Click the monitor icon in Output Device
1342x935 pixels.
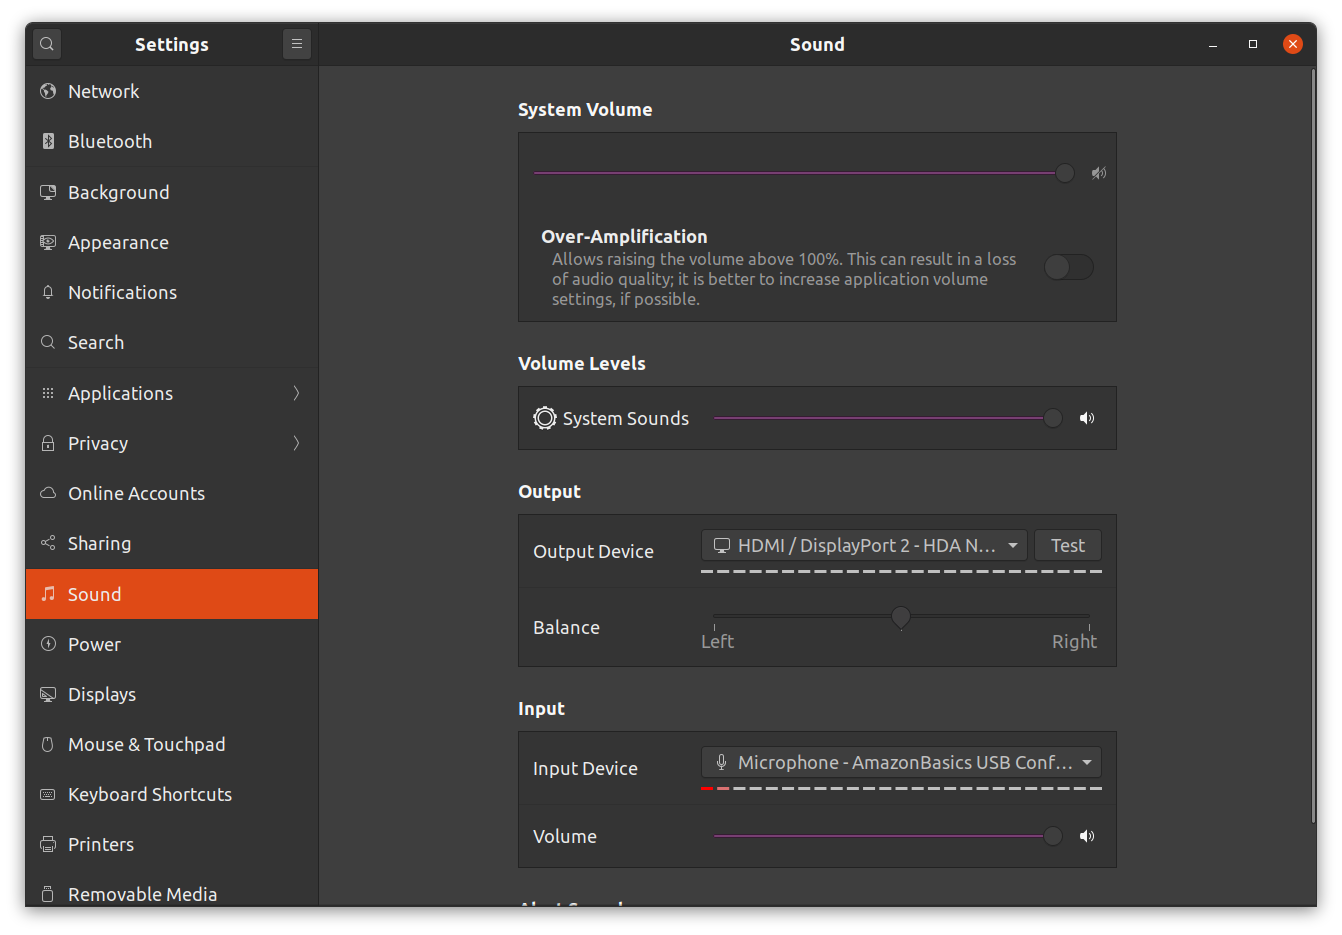[721, 545]
